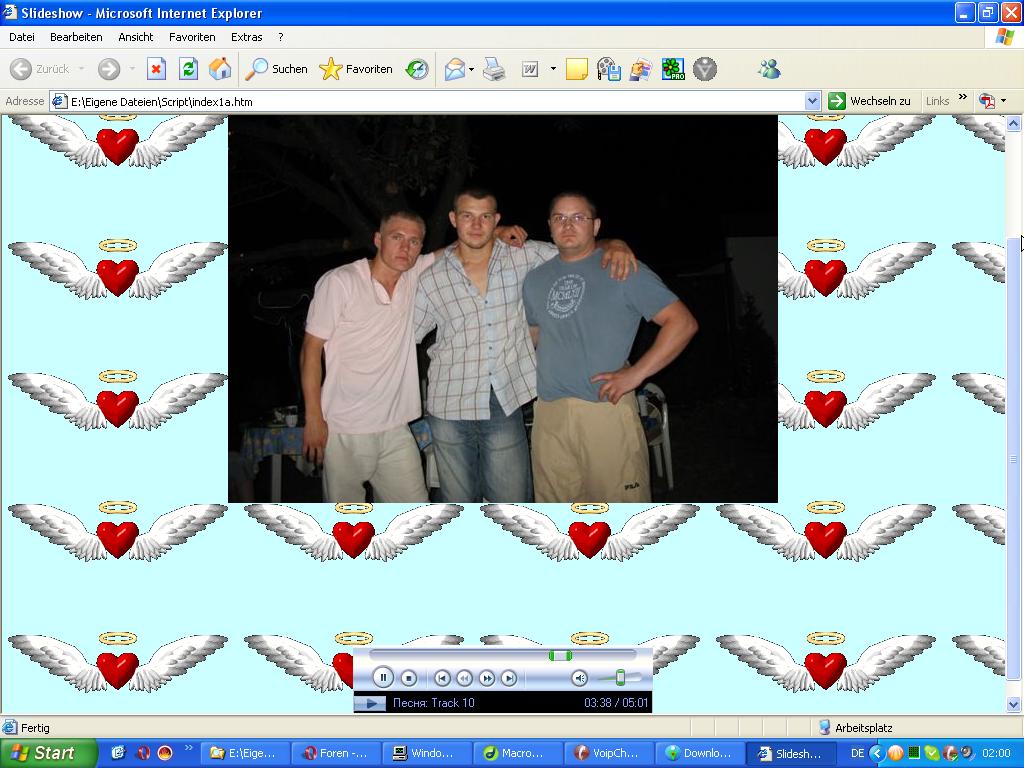The width and height of the screenshot is (1024, 768).
Task: Open the Bearbeiten menu
Action: pyautogui.click(x=76, y=37)
